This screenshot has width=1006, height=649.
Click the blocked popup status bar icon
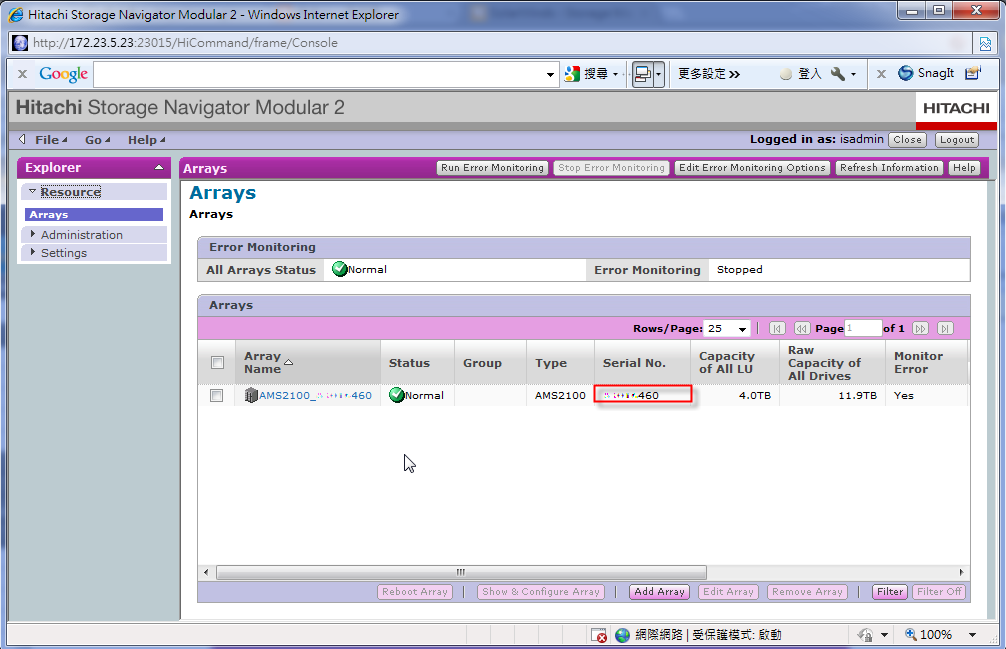(599, 635)
